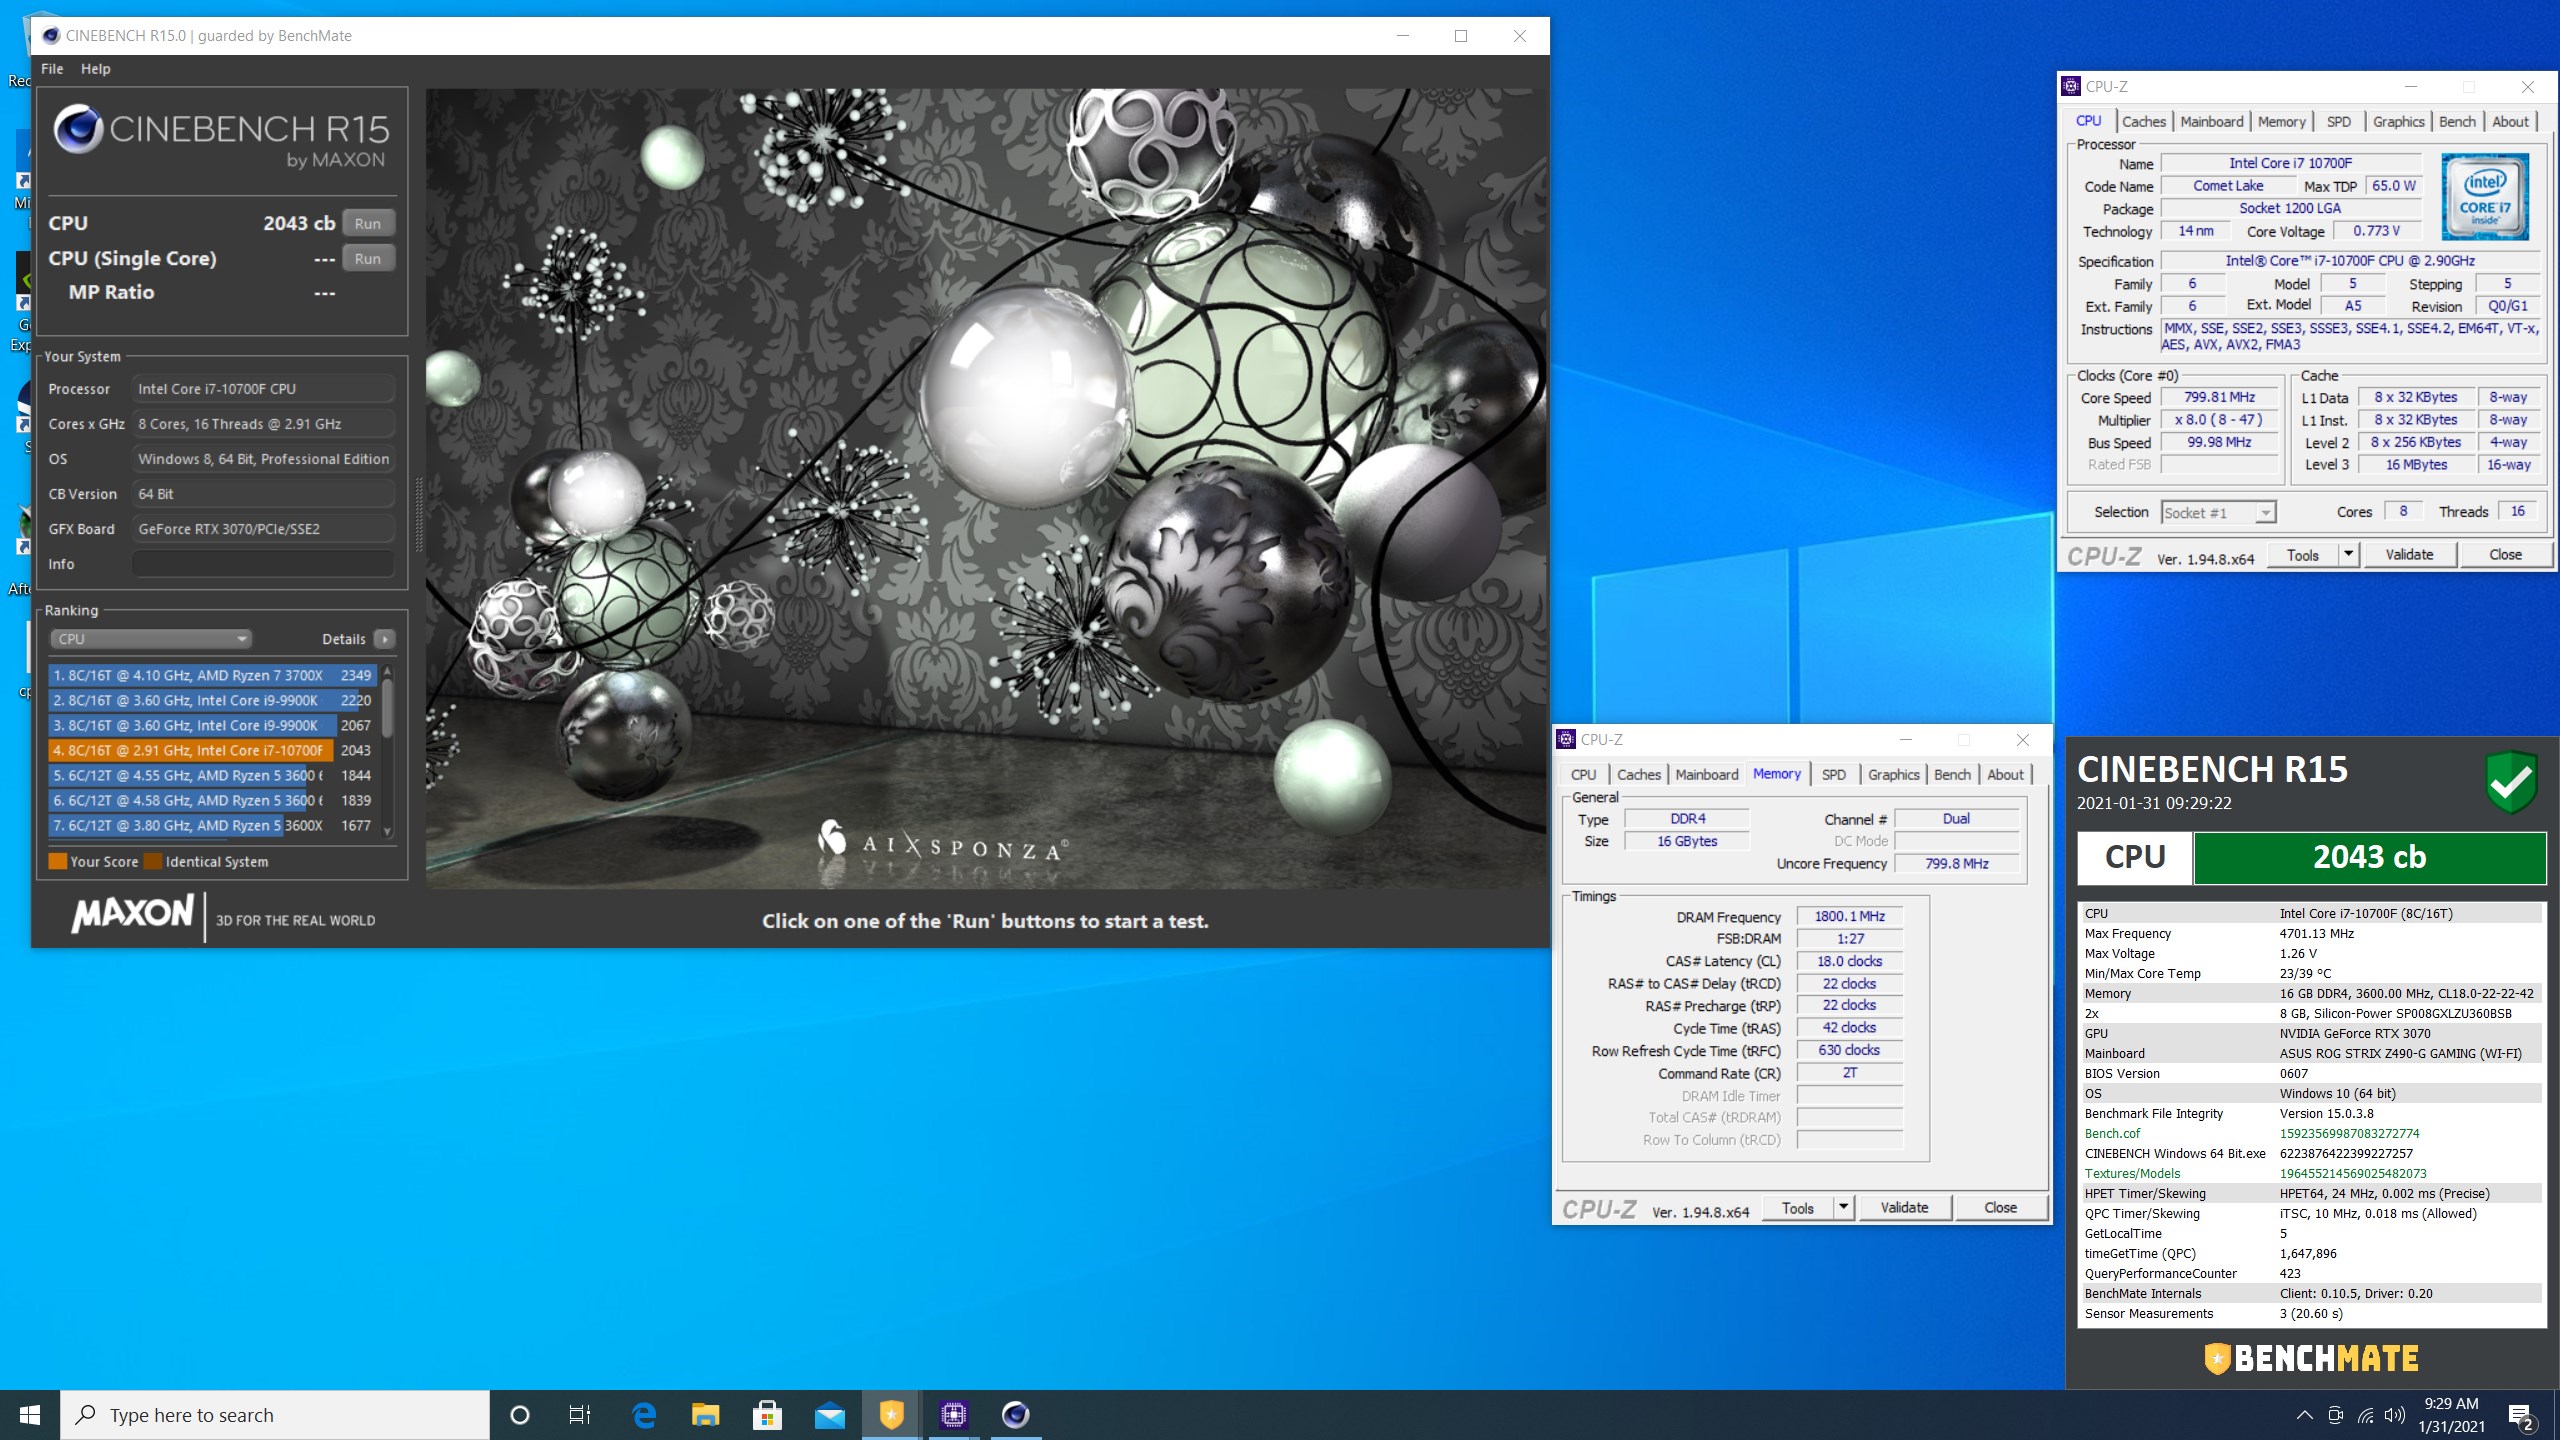The height and width of the screenshot is (1440, 2560).
Task: Open the Socket #1 selection dropdown
Action: point(2218,512)
